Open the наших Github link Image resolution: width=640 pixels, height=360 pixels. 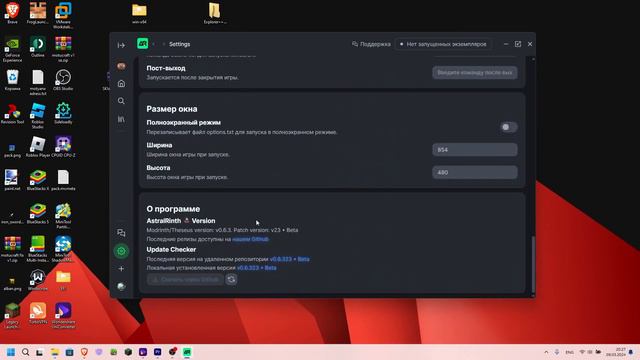point(250,239)
